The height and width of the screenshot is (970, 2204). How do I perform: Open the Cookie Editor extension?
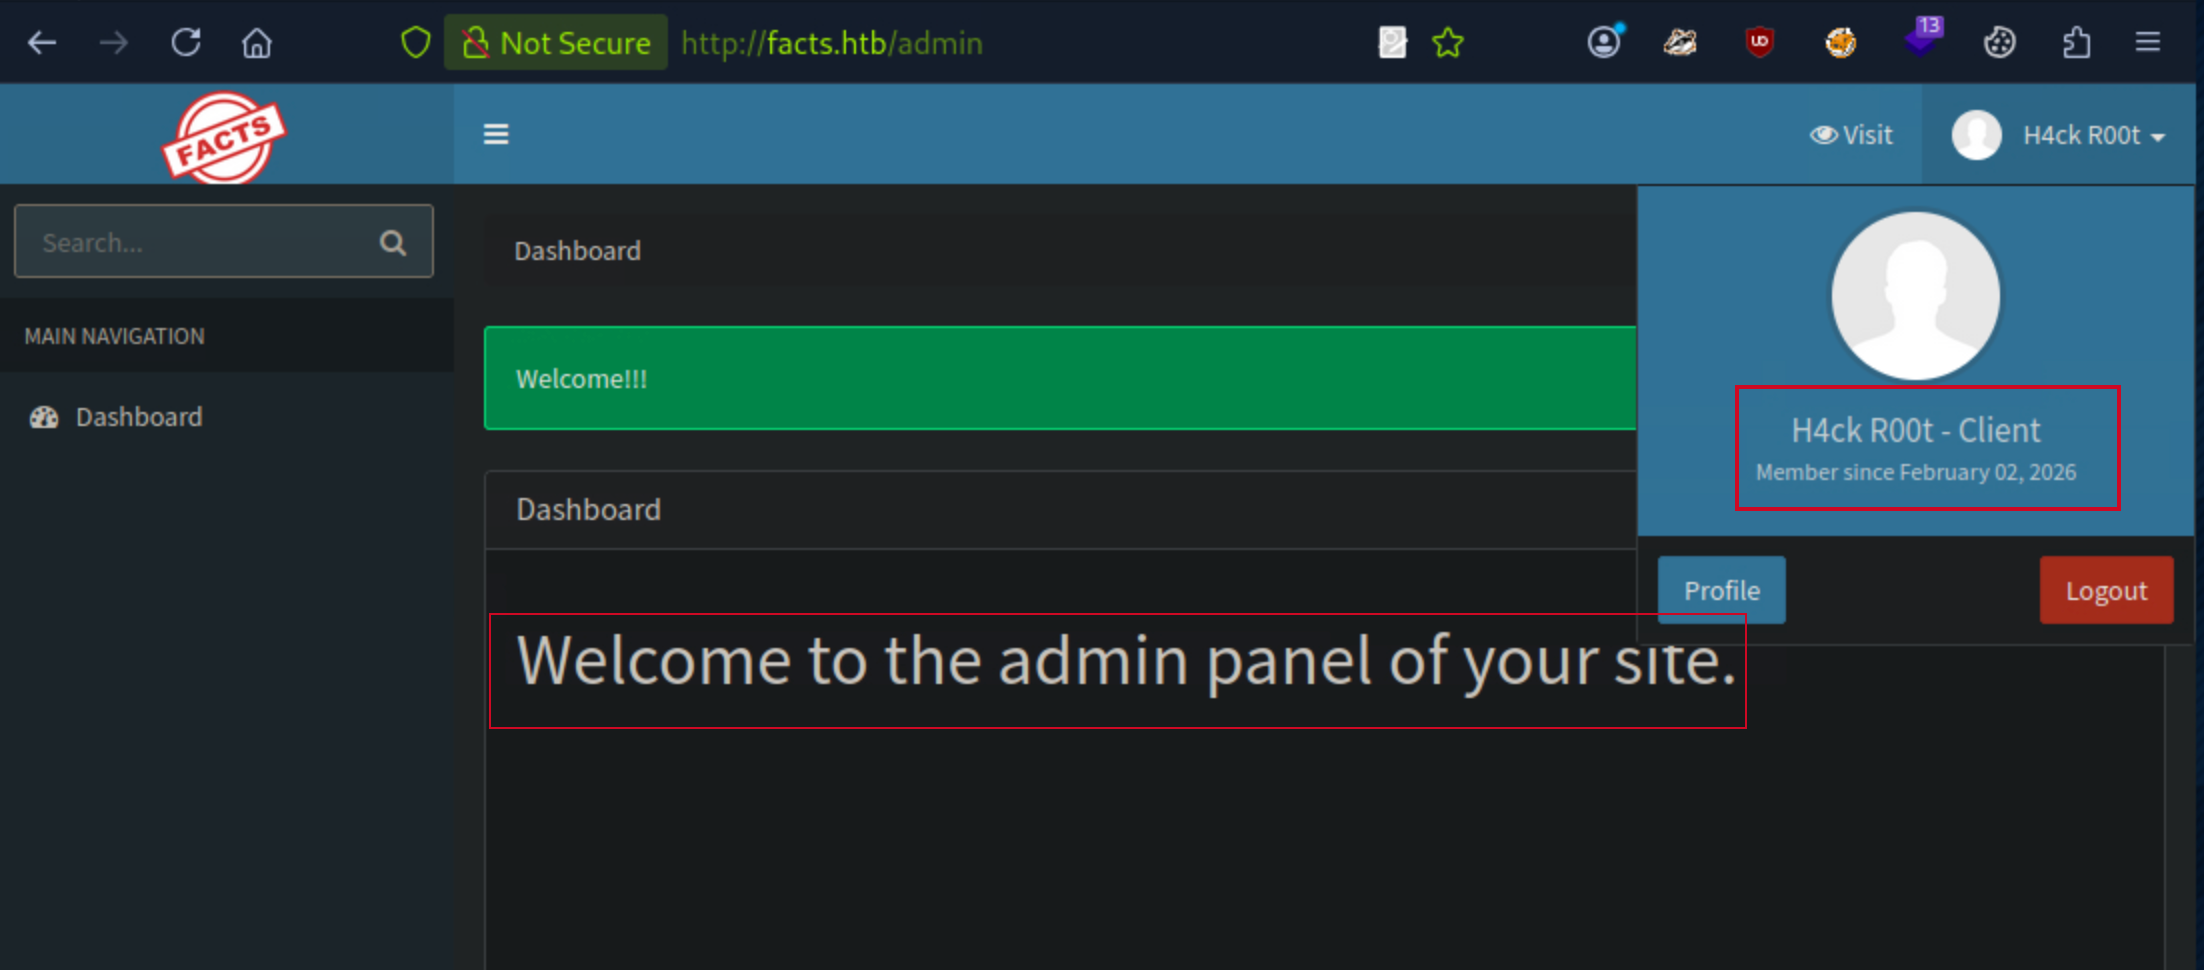pos(2000,42)
